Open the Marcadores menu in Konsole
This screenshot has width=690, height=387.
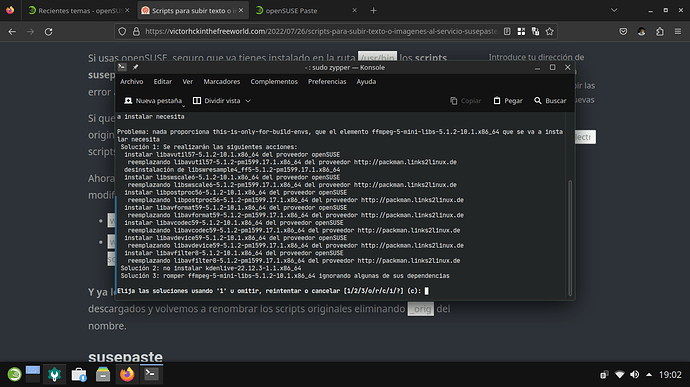[222, 81]
